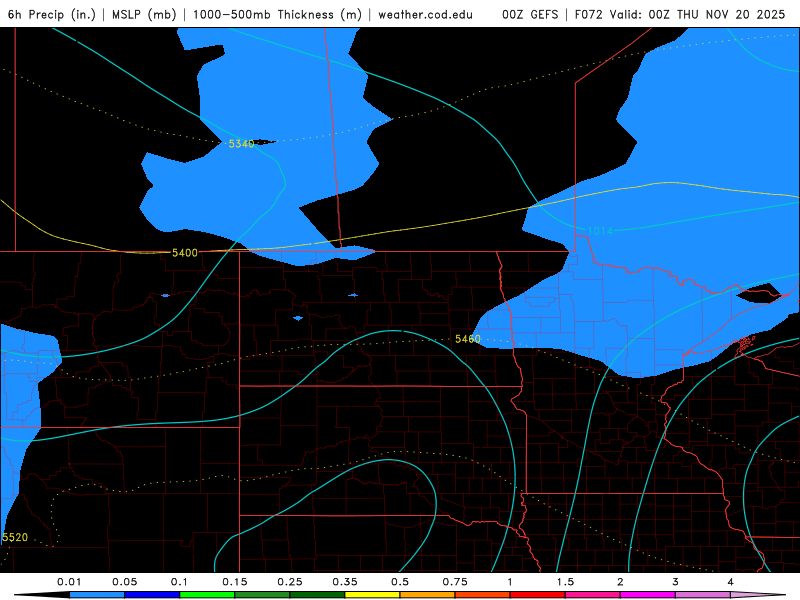Click the '00Z GEFS' model run label
800x600 pixels.
(x=530, y=14)
